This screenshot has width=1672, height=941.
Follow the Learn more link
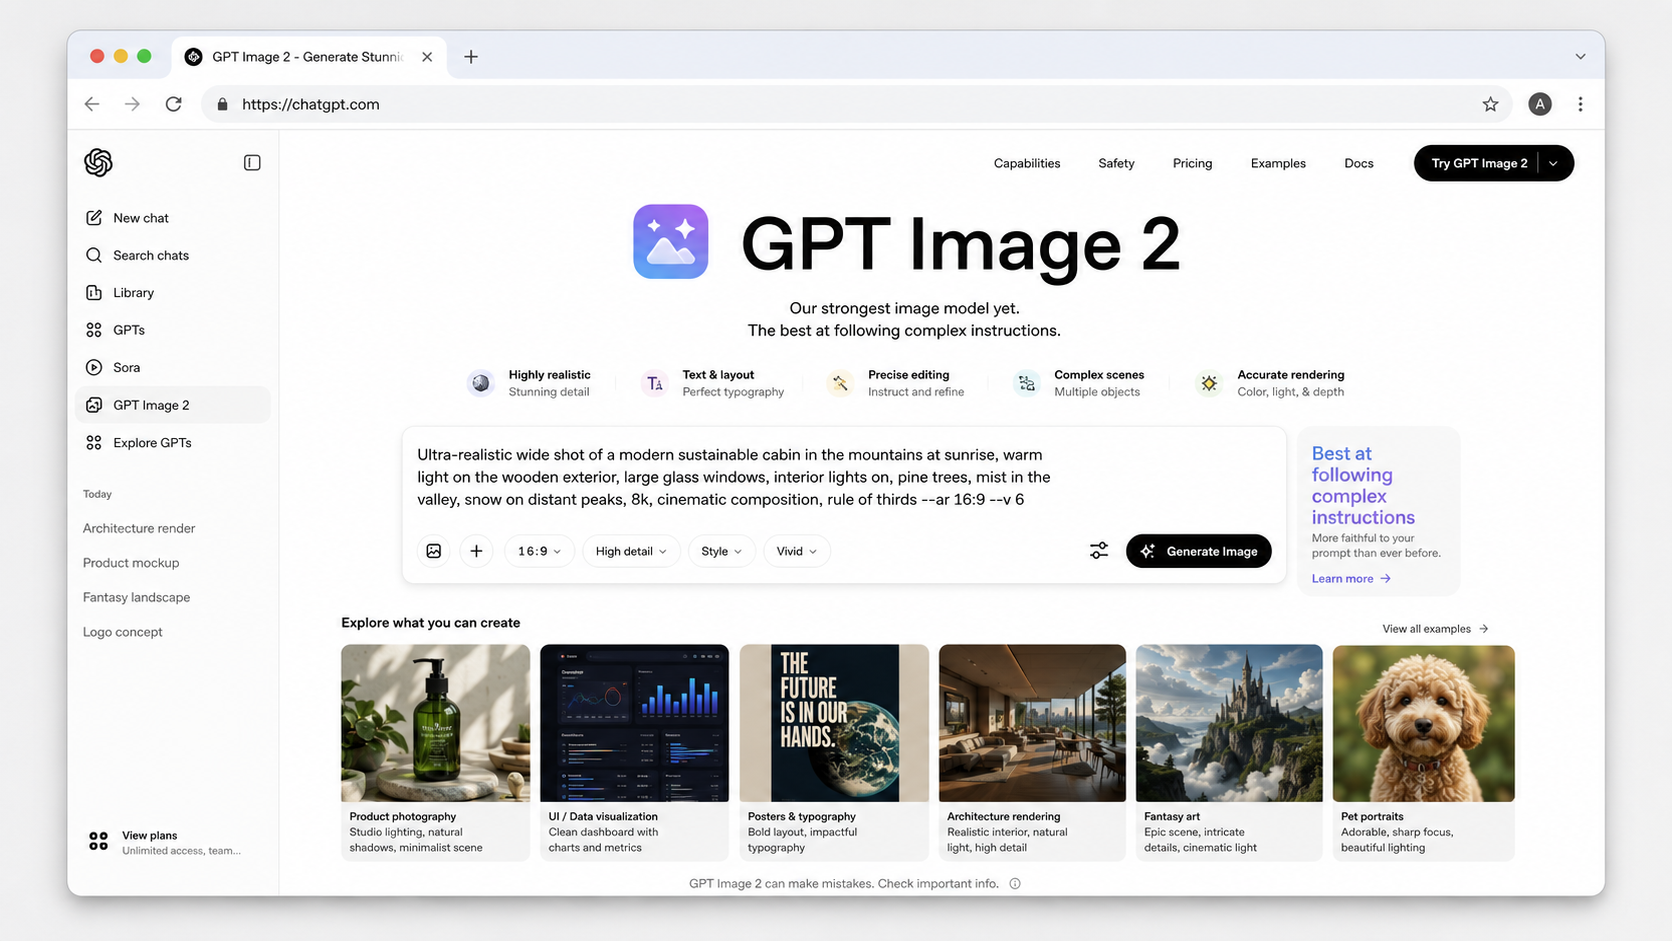click(1351, 579)
